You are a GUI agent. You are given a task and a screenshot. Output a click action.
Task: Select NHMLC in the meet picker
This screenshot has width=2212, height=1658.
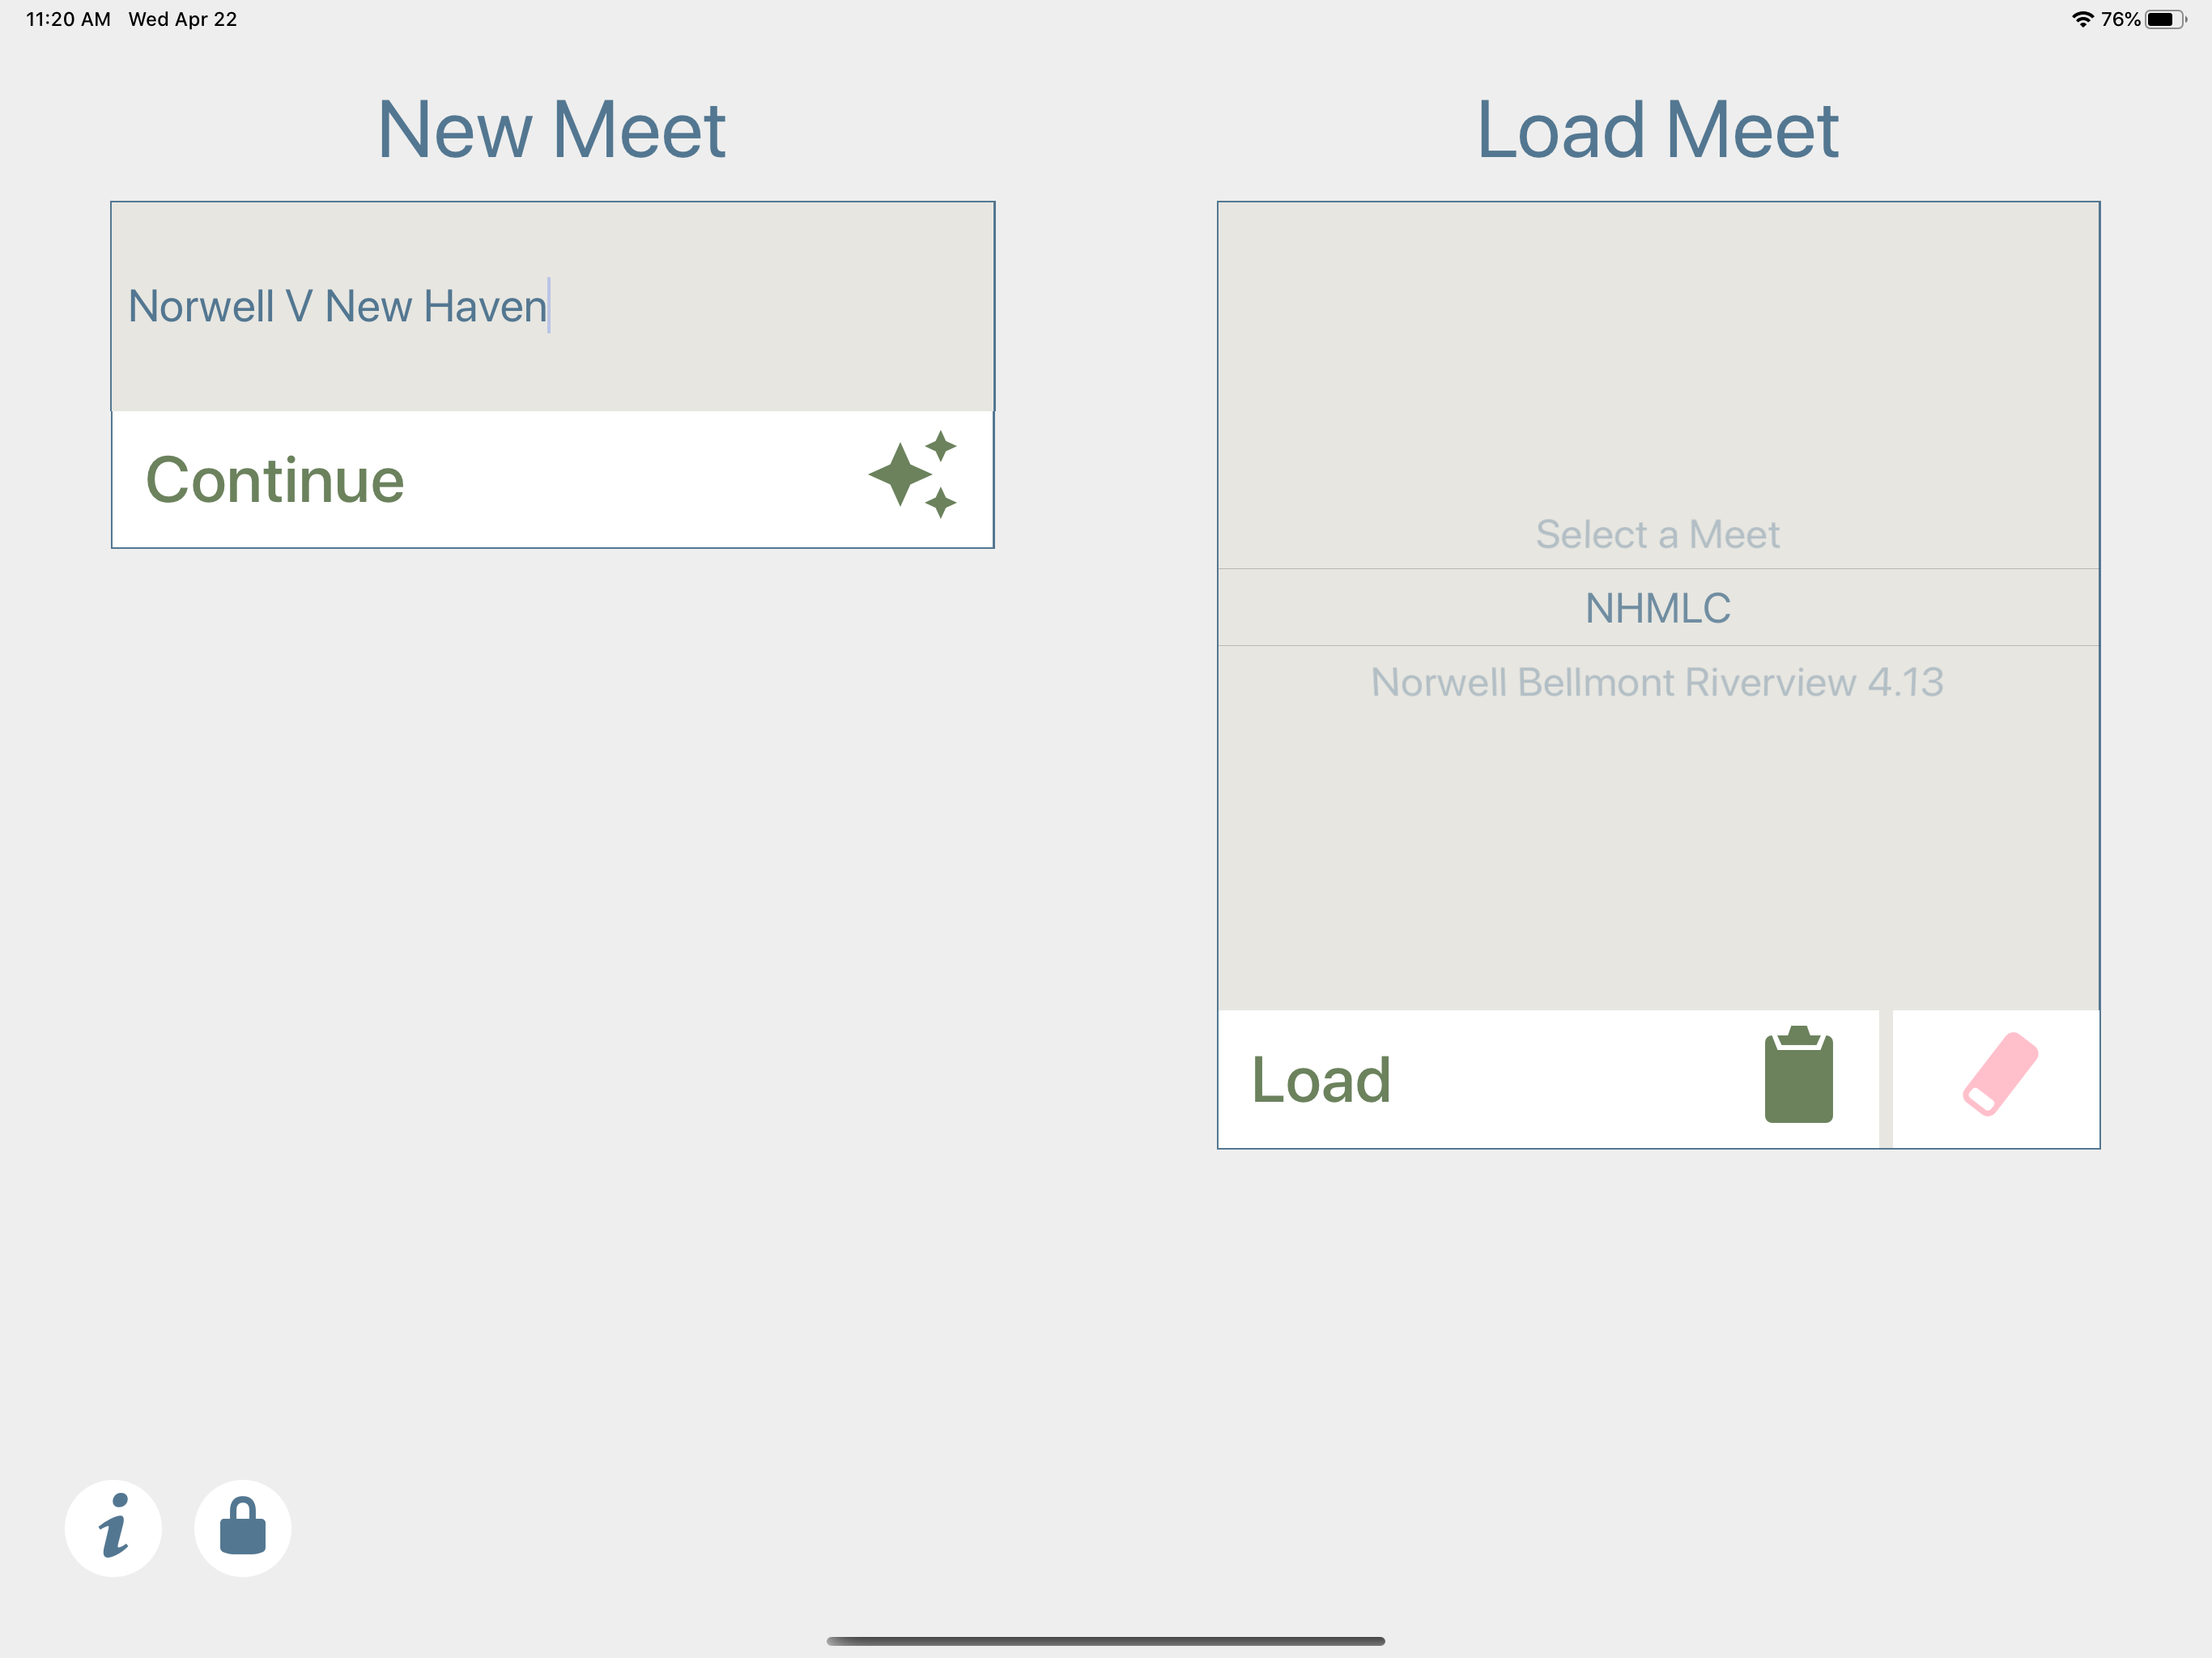[x=1658, y=608]
